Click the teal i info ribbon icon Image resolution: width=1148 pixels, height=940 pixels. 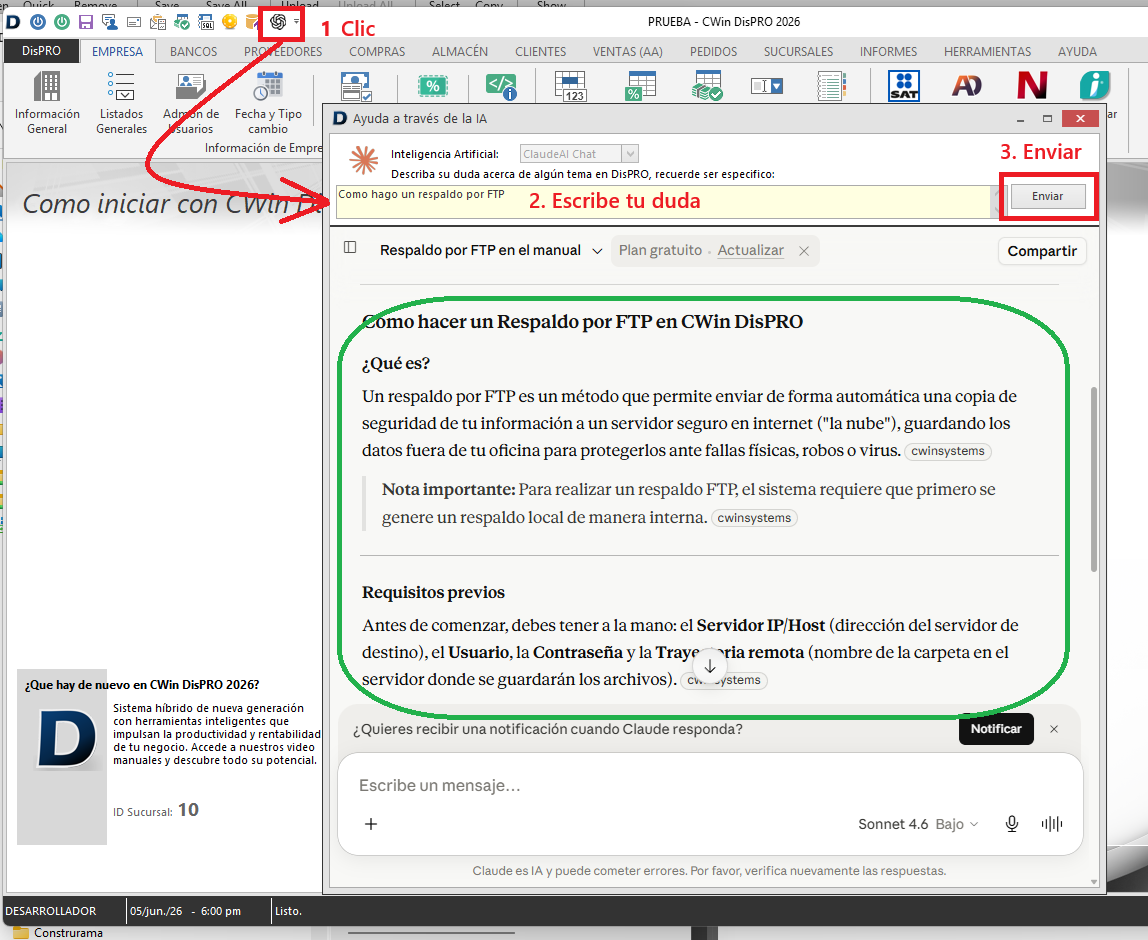(x=1095, y=86)
